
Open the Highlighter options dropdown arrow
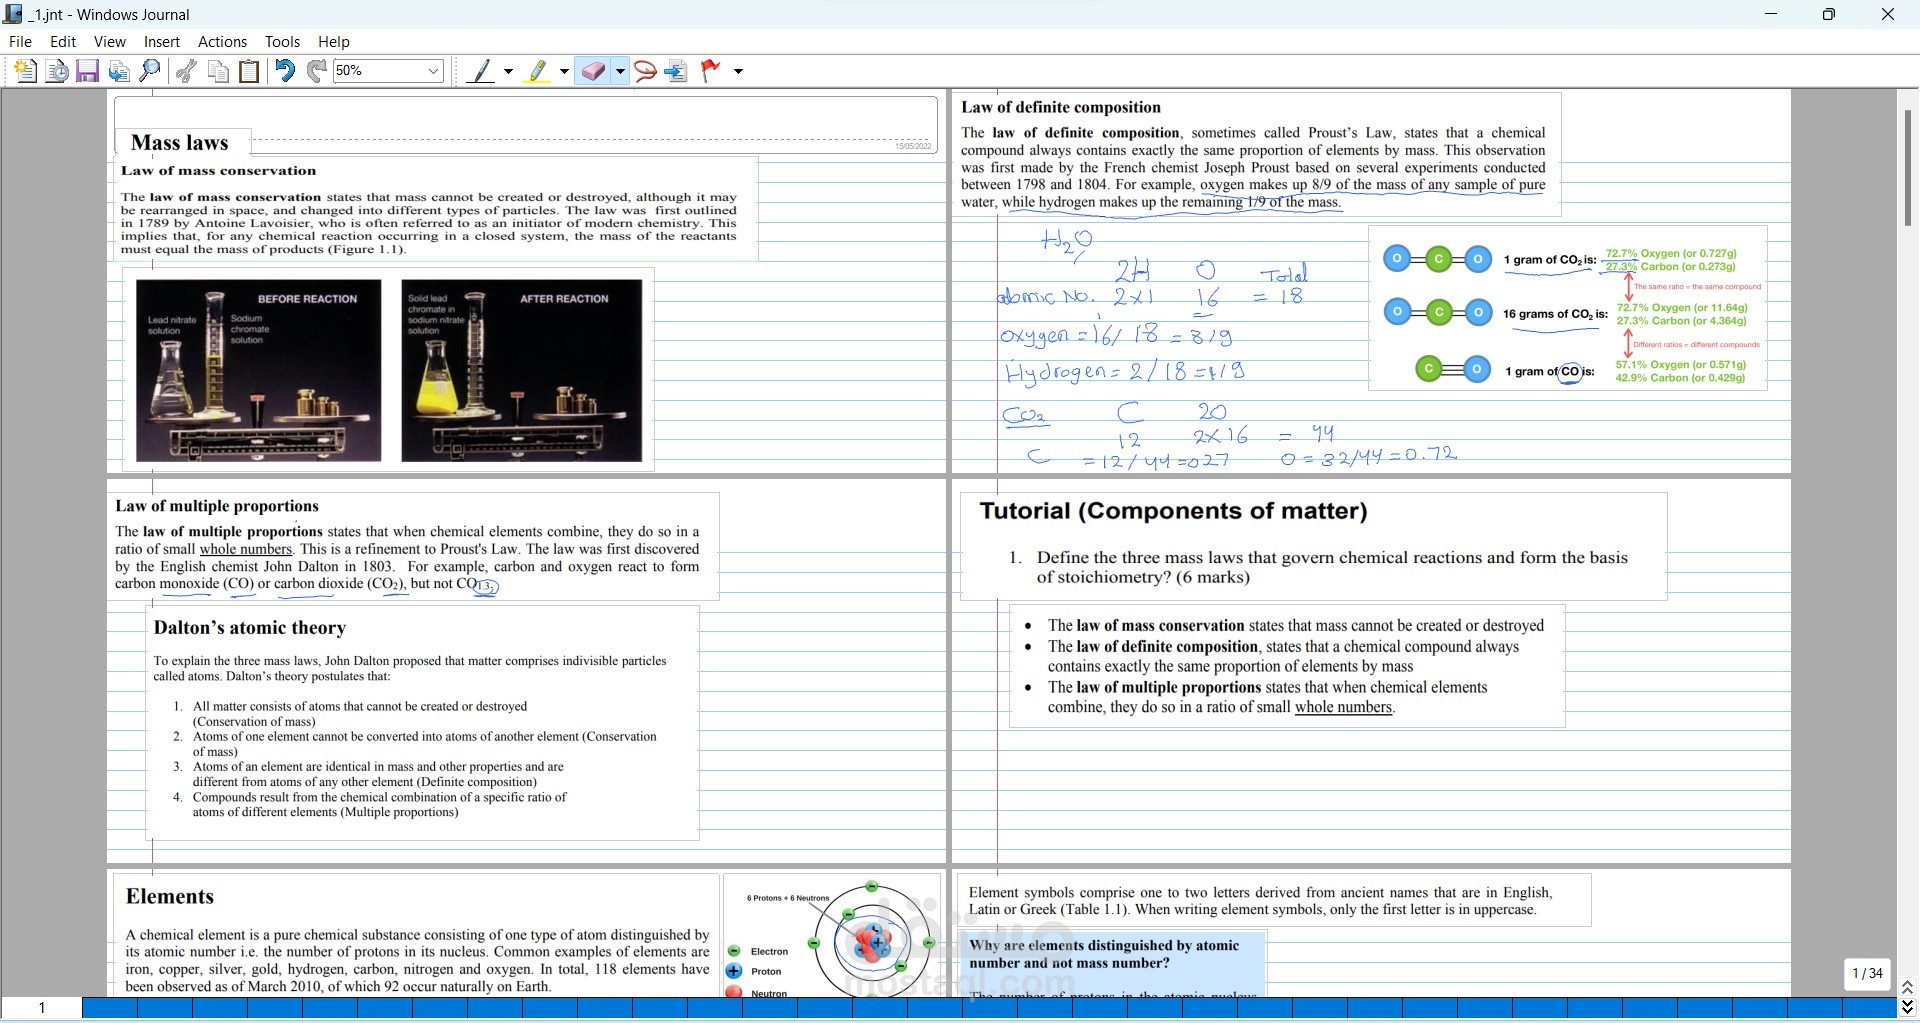(564, 71)
